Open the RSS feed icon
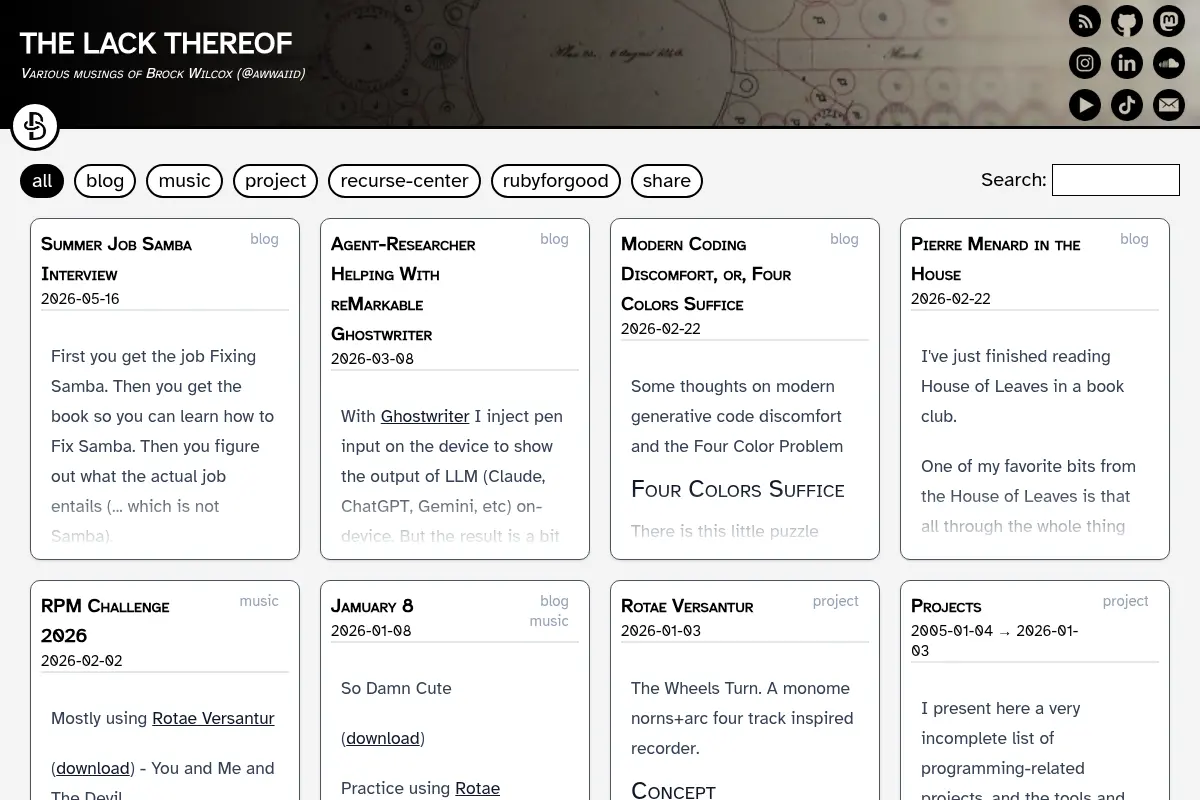The height and width of the screenshot is (800, 1200). (x=1085, y=21)
